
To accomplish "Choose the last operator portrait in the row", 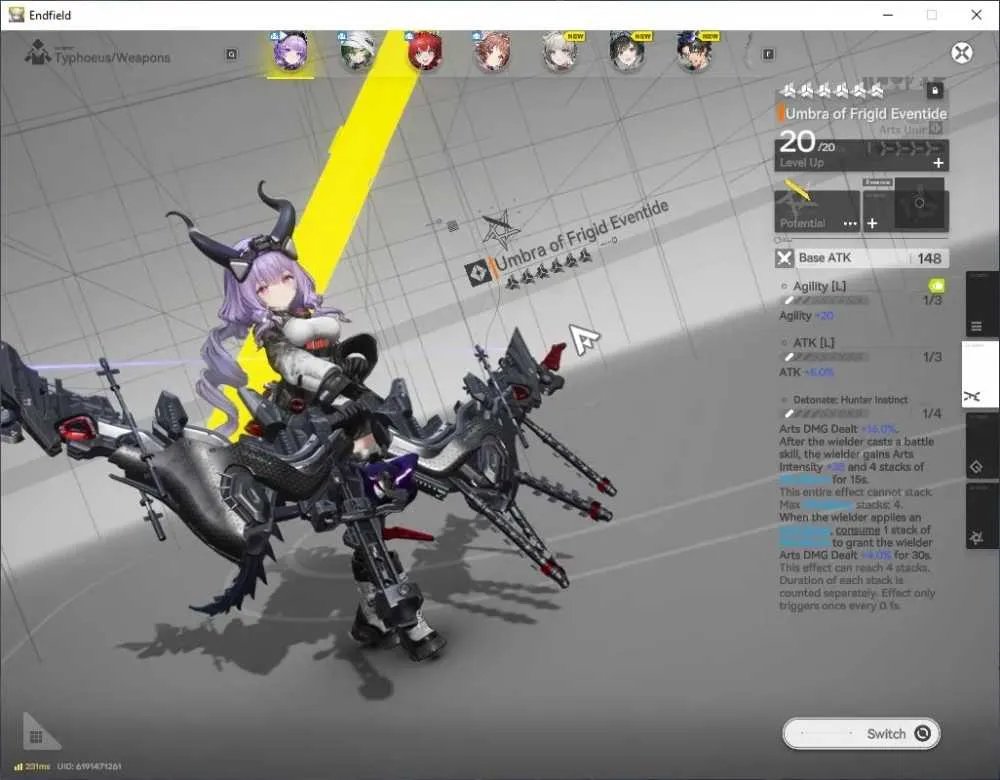I will coord(695,51).
